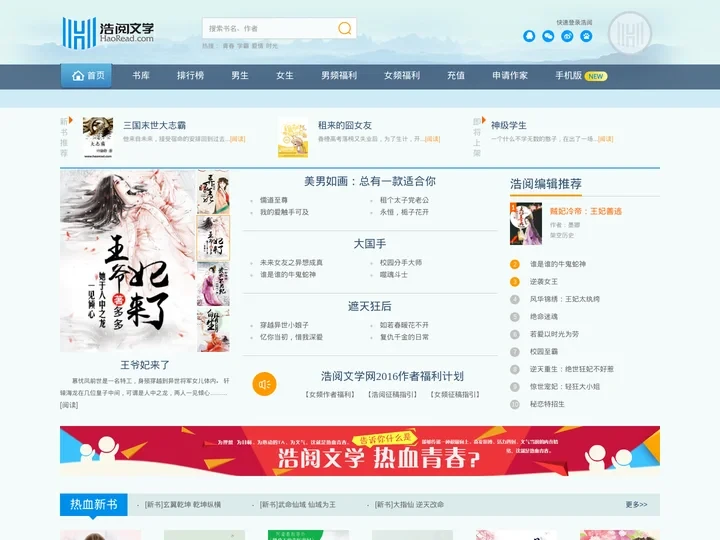
Task: Select the third pink slider cover thumbnail
Action: (213, 284)
